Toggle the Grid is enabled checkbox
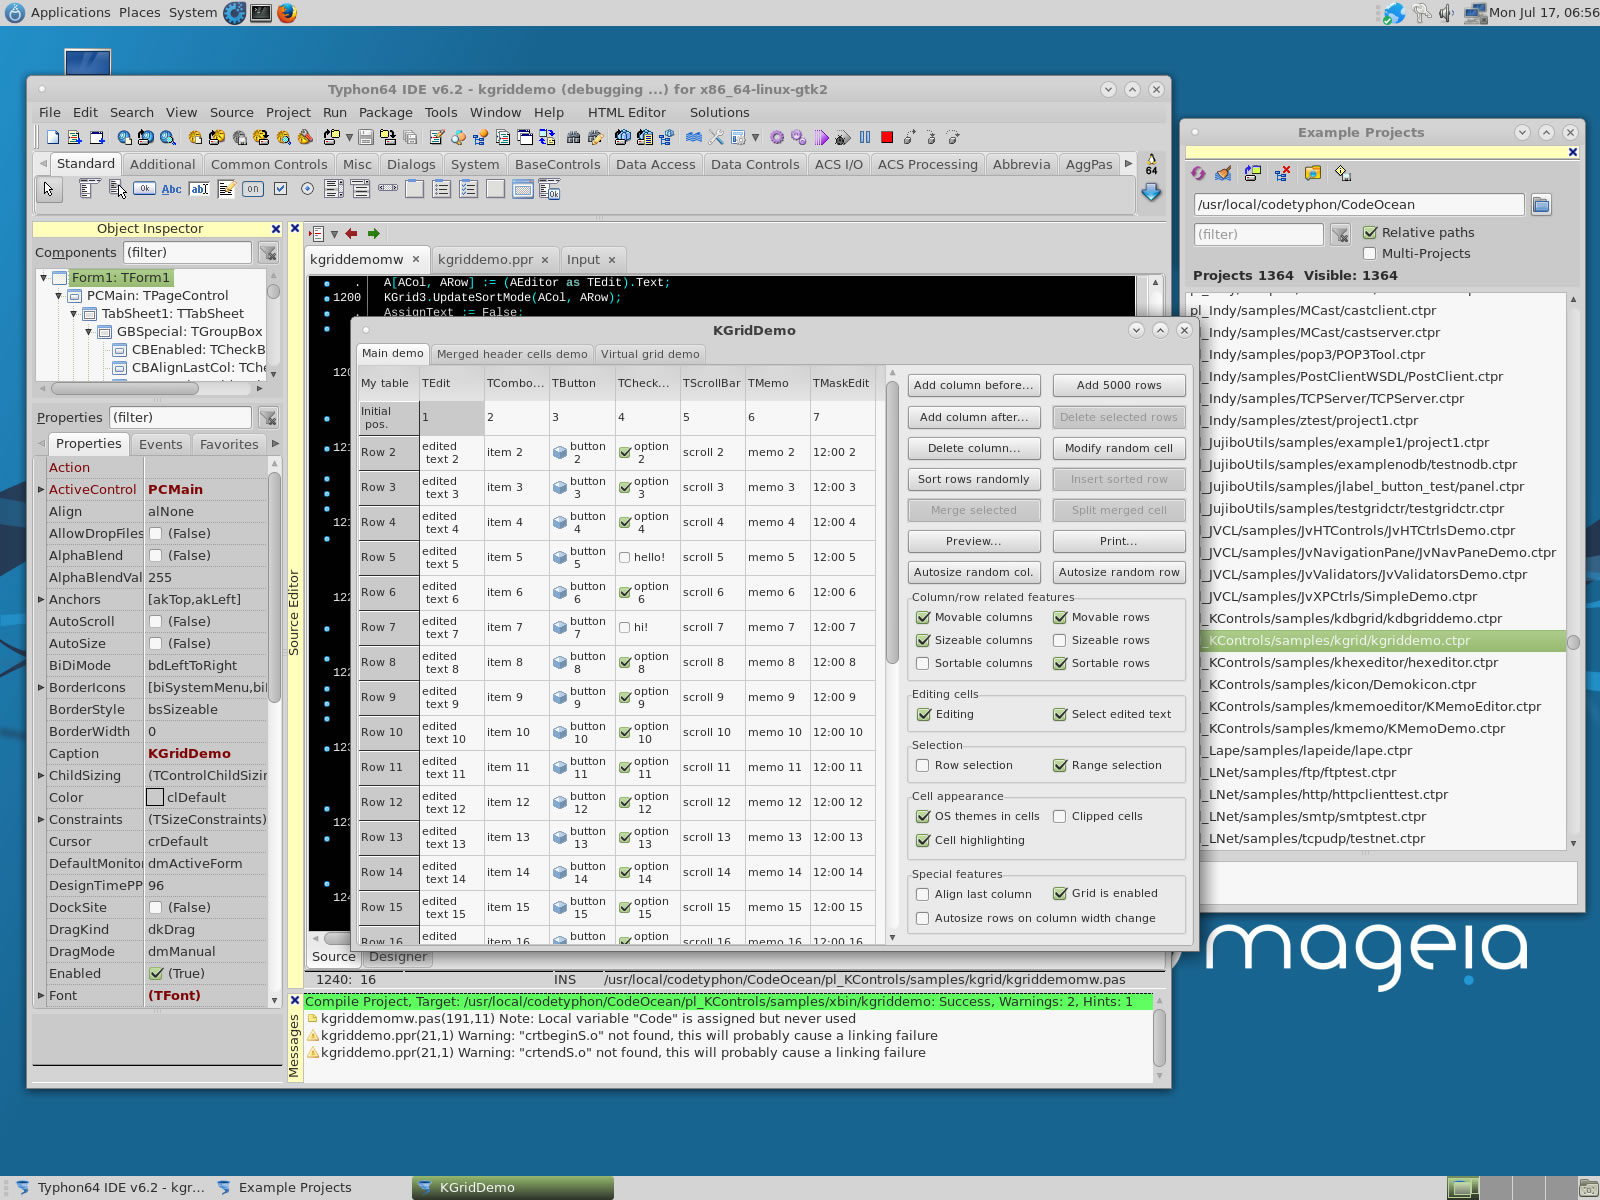 click(x=1060, y=894)
